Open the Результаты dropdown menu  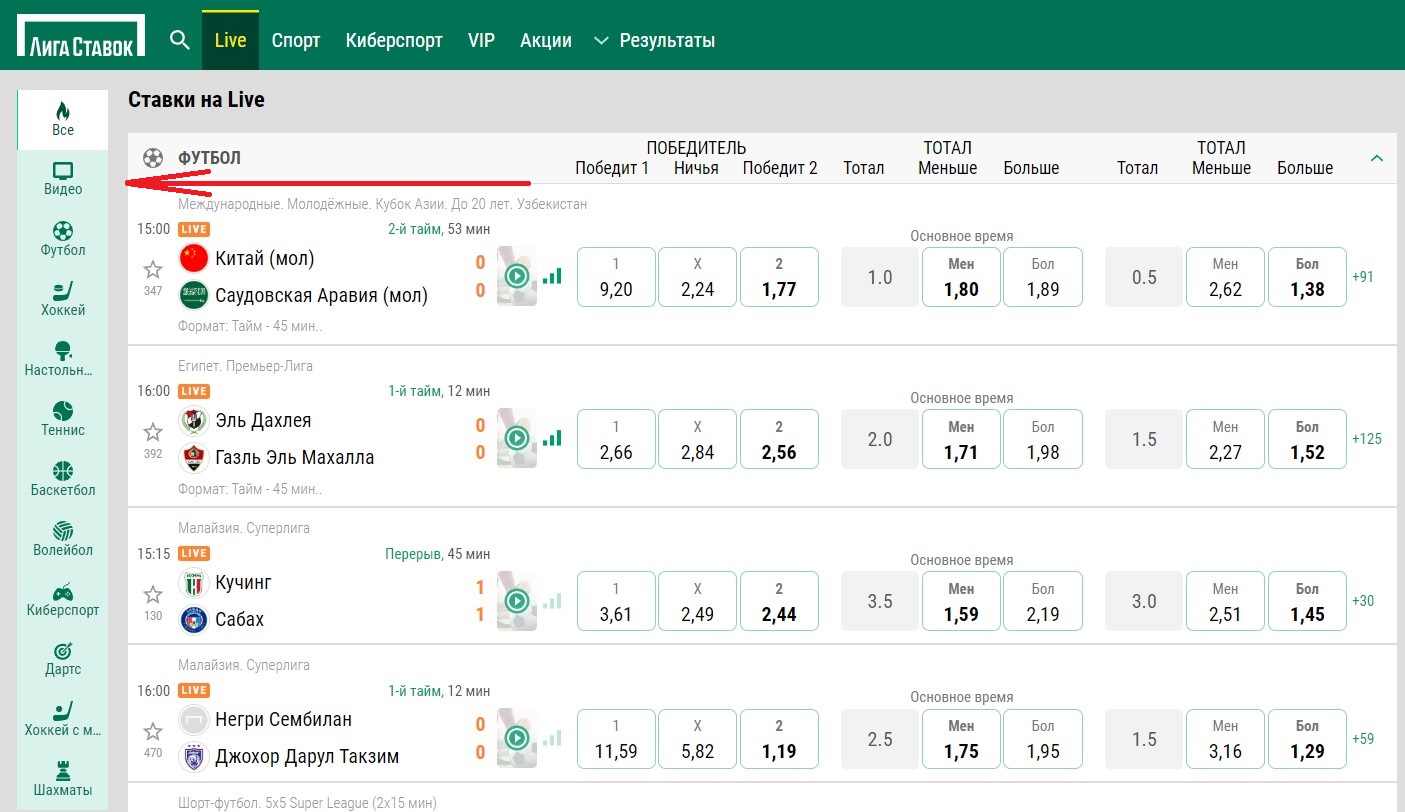(x=655, y=40)
